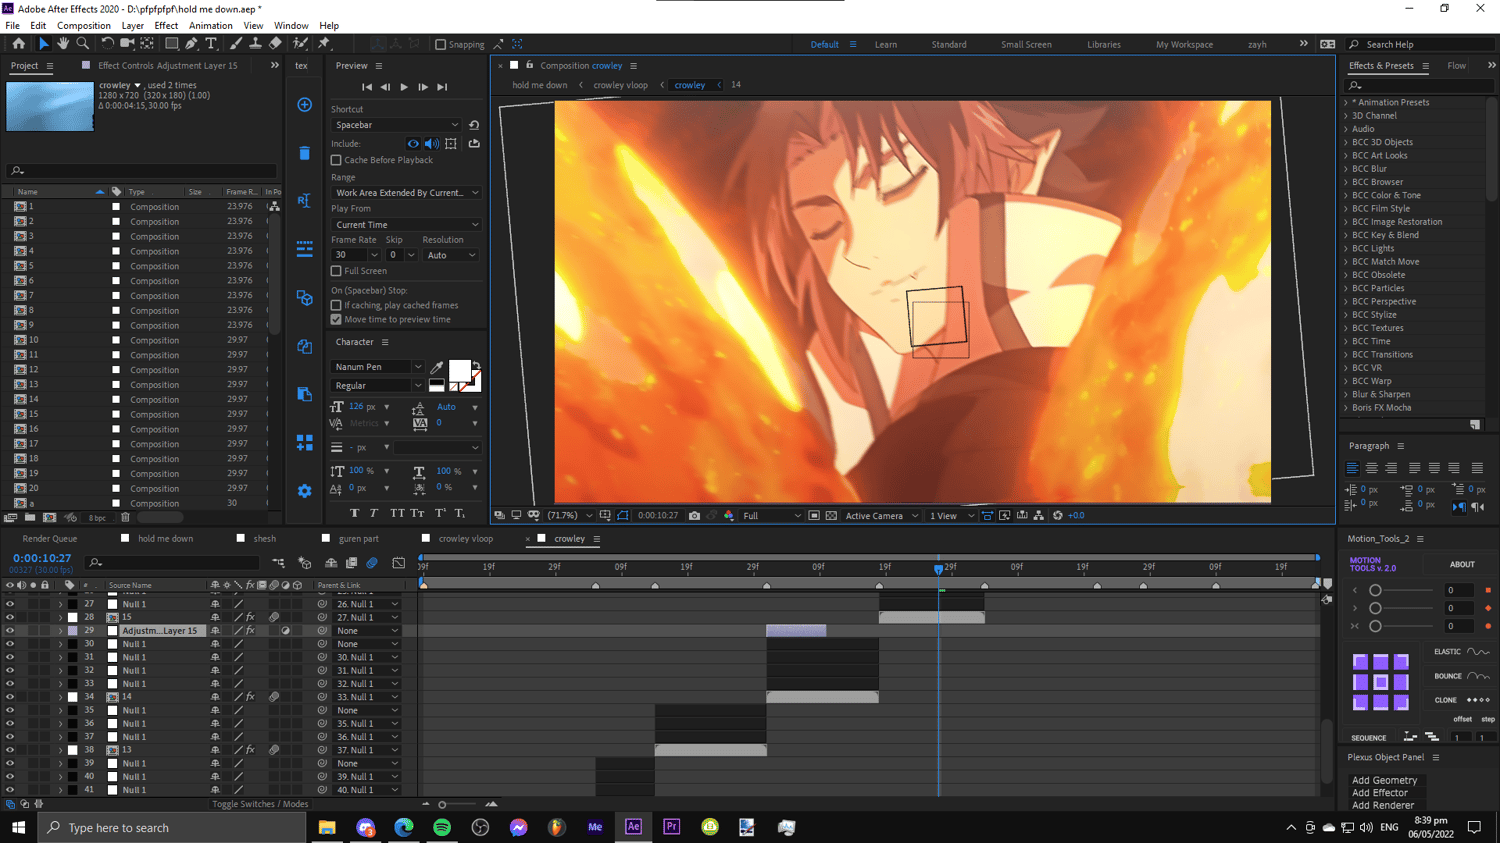
Task: Expand layer 38 properties in timeline
Action: click(60, 750)
